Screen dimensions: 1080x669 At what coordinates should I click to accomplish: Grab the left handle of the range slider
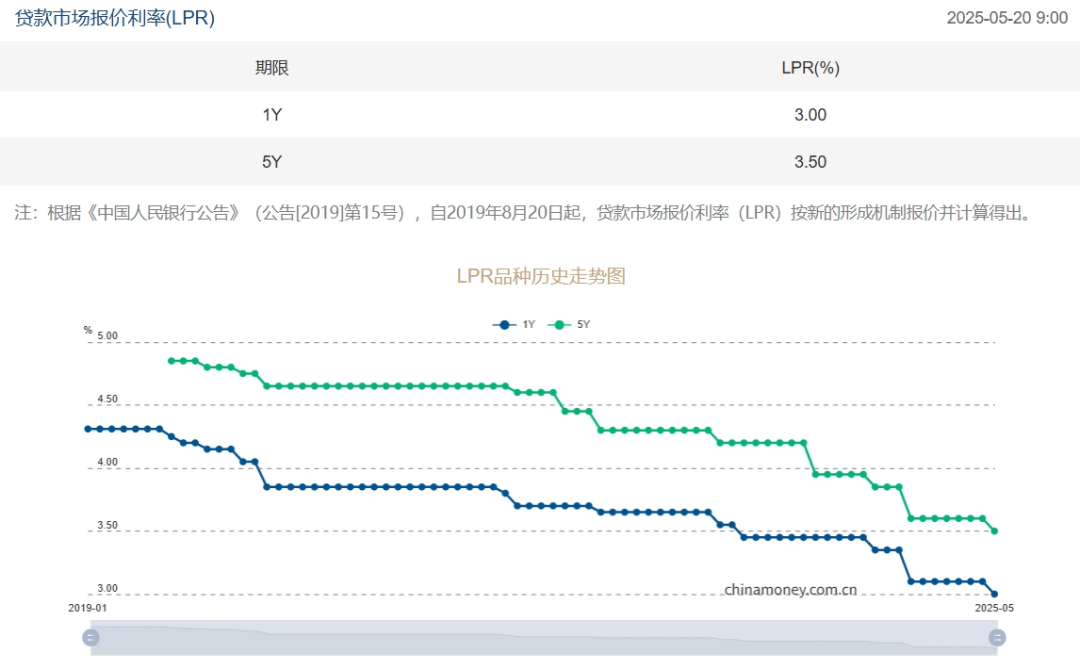tap(91, 637)
